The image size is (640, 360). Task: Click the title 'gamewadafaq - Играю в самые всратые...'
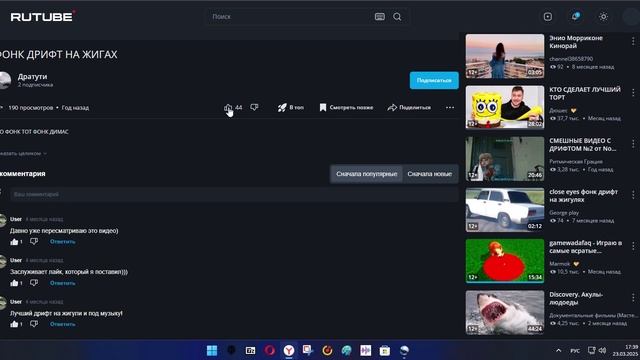[x=585, y=247]
